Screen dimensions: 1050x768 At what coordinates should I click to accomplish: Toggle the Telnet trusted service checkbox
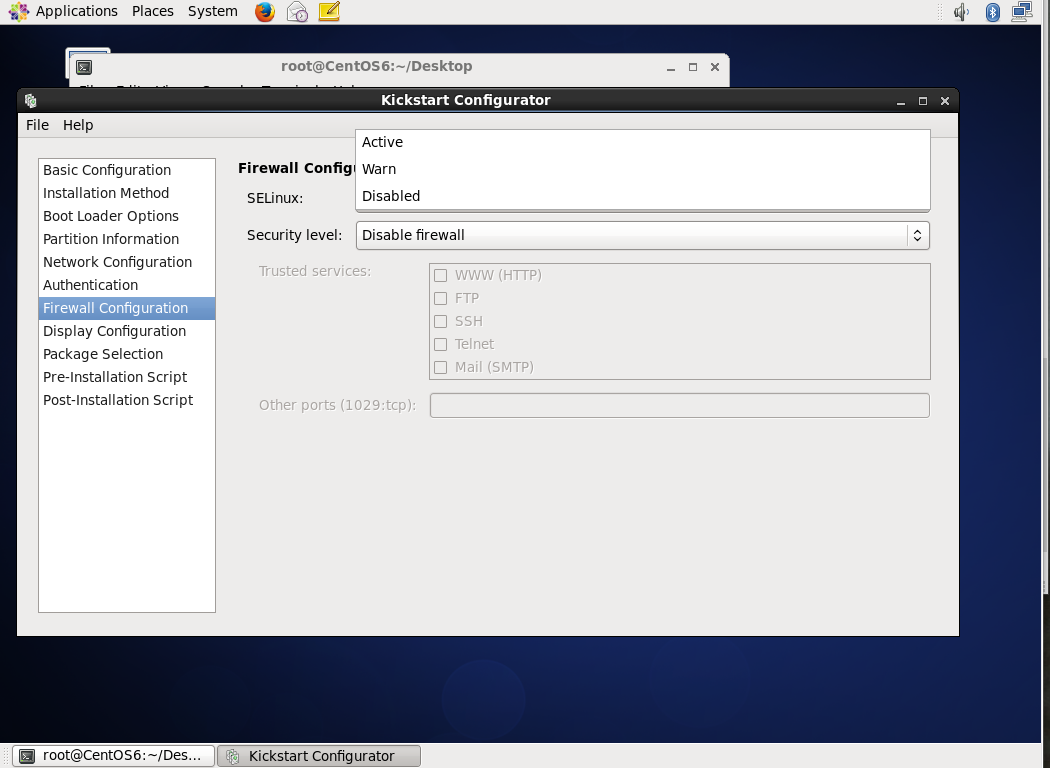441,344
